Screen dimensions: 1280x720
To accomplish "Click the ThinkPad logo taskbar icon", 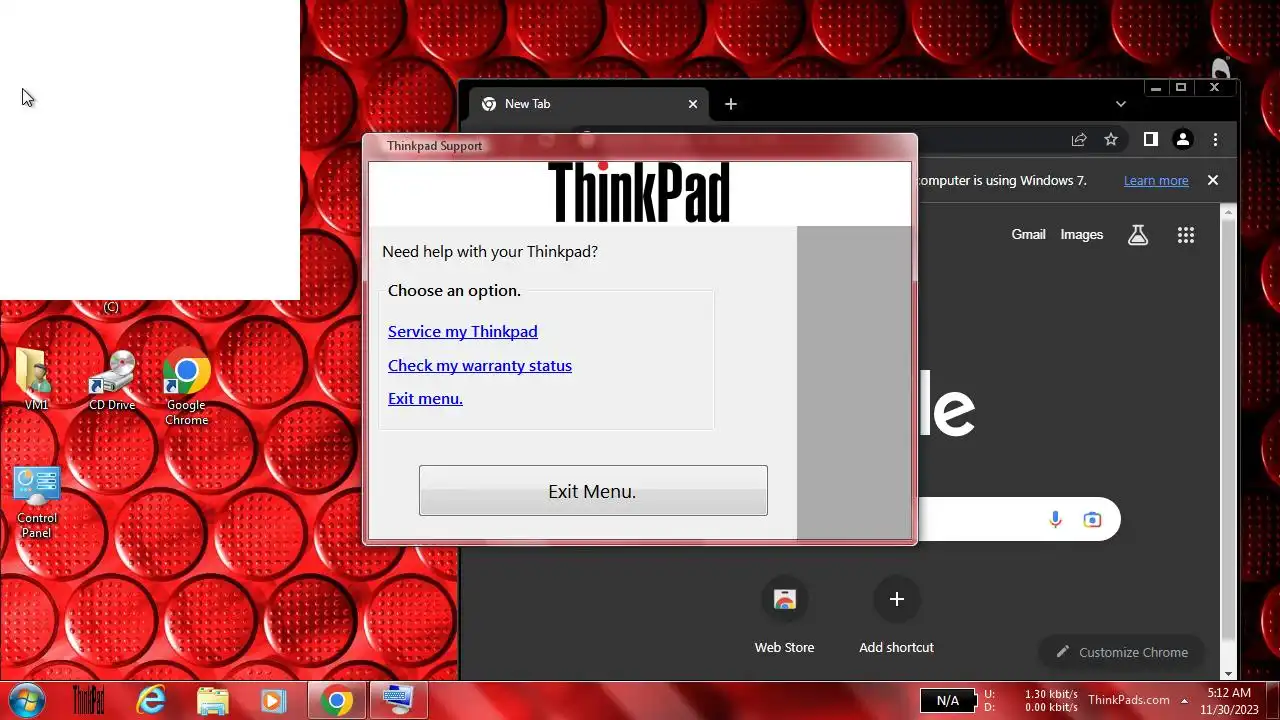I will (88, 701).
